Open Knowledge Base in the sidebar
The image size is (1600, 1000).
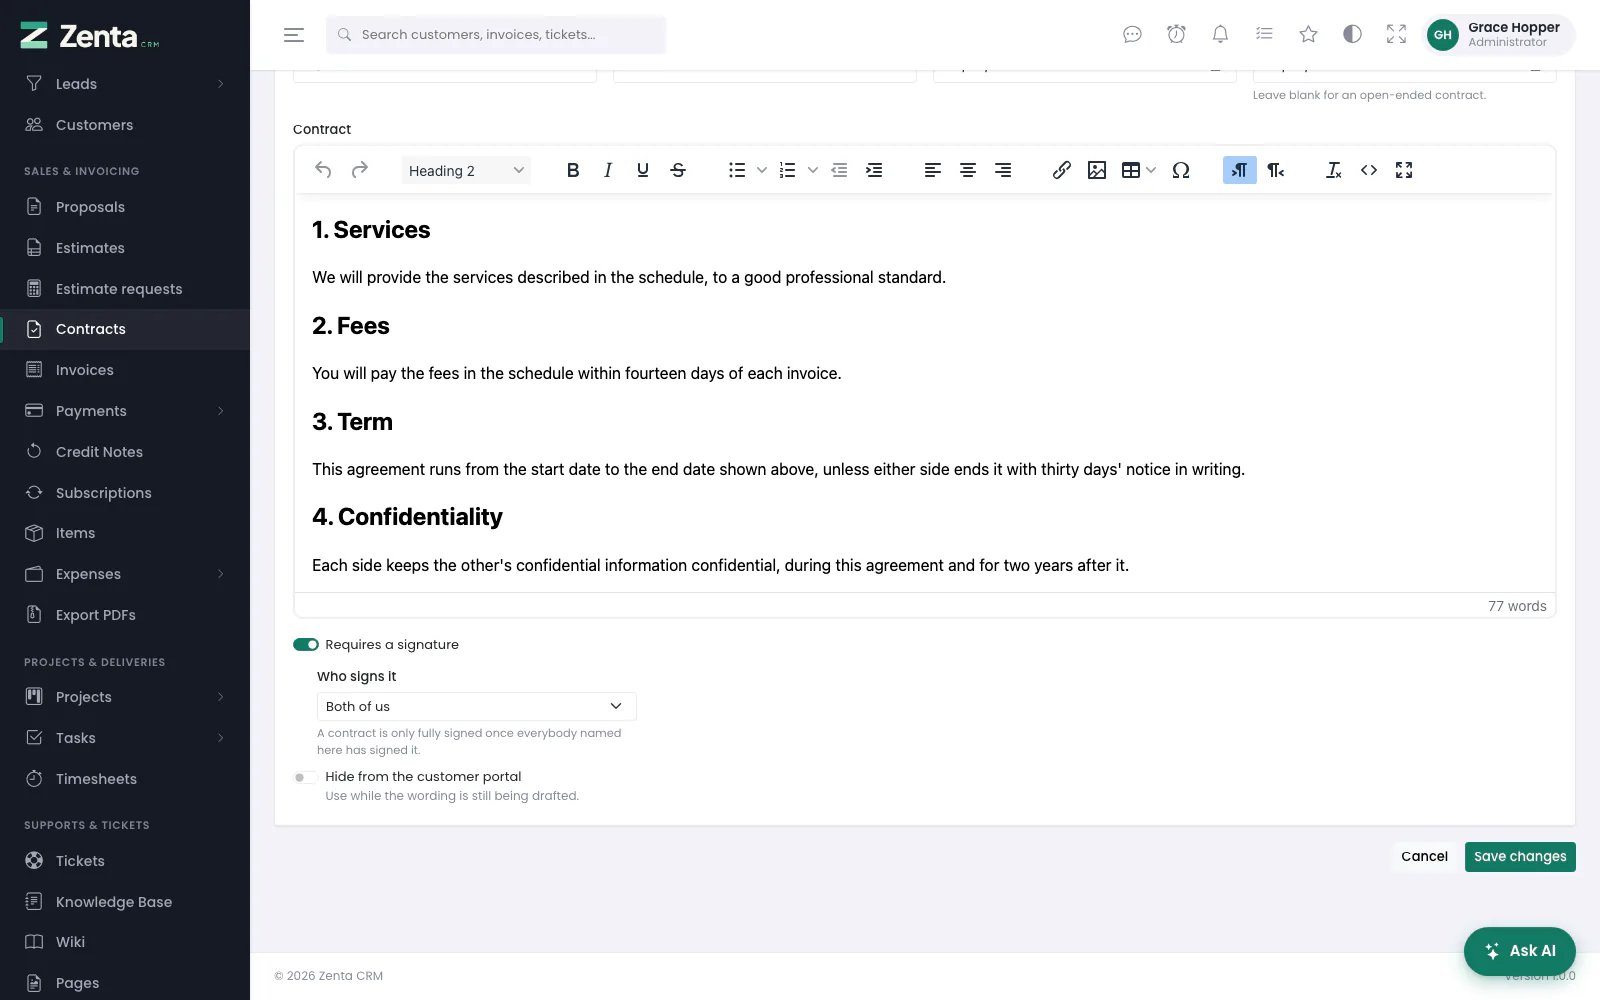click(125, 902)
